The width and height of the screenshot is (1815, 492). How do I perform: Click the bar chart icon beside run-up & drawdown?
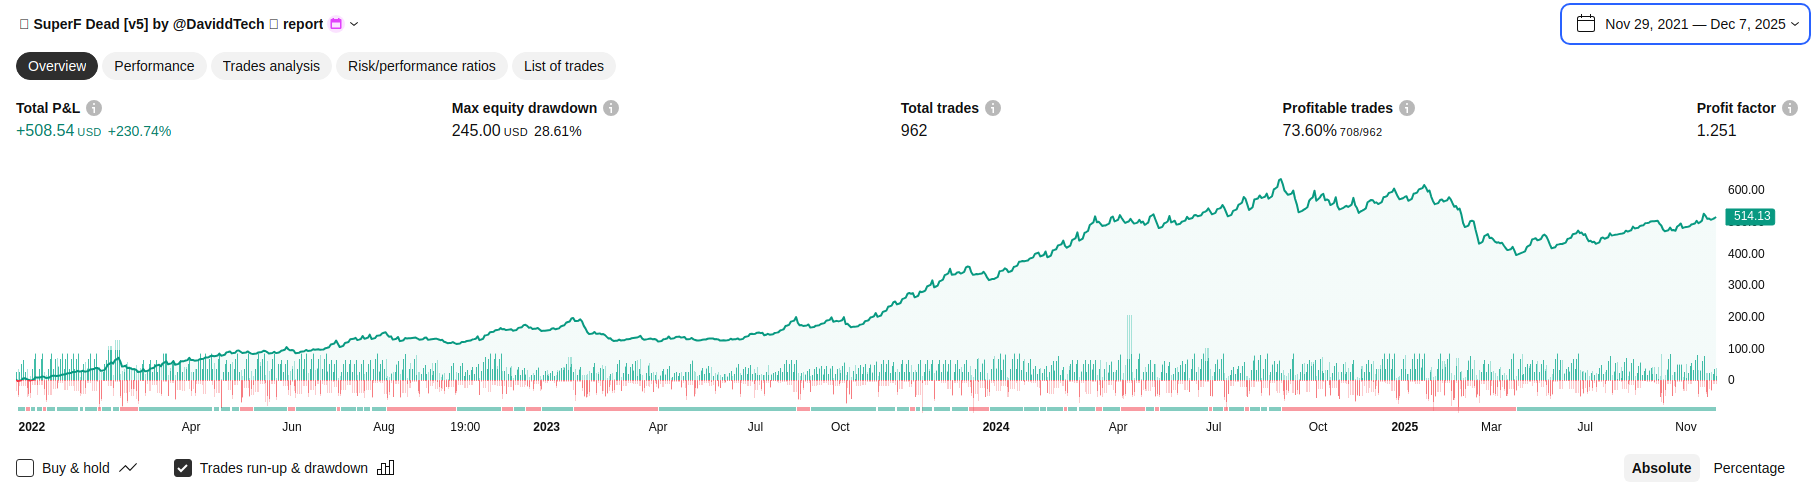[x=386, y=468]
